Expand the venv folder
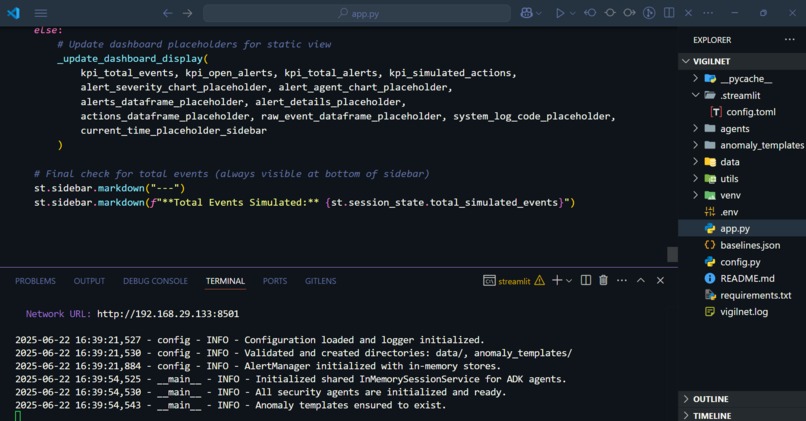The image size is (806, 421). 742,195
